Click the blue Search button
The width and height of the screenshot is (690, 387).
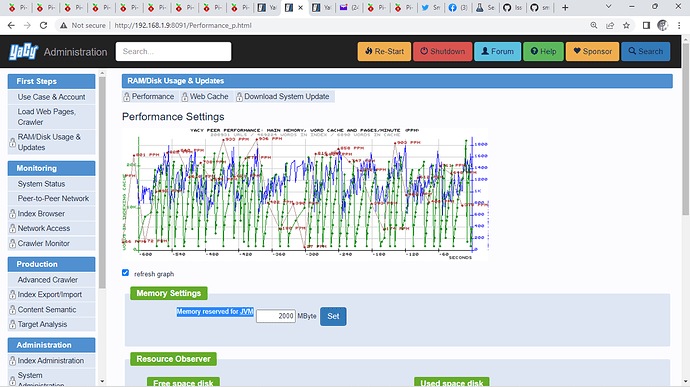pyautogui.click(x=646, y=52)
